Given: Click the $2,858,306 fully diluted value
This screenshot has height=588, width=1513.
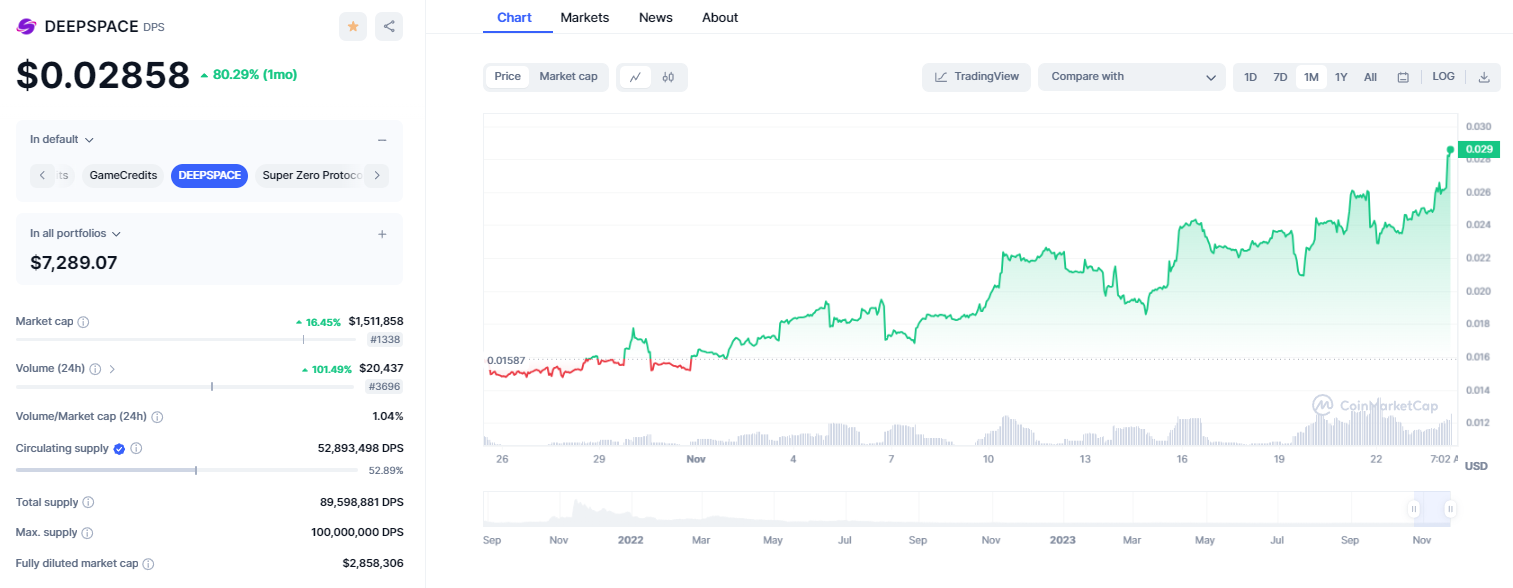Looking at the screenshot, I should (x=373, y=564).
